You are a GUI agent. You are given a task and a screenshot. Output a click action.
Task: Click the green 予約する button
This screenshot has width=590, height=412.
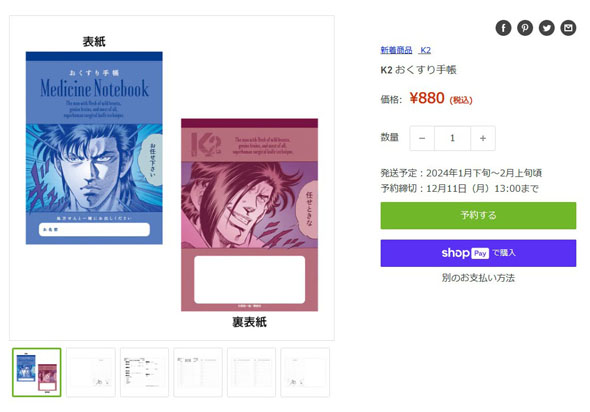478,216
